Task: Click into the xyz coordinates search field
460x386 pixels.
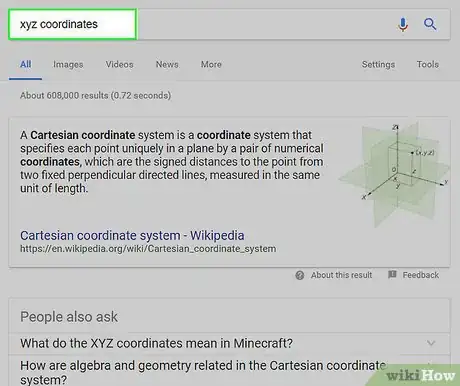Action: pyautogui.click(x=72, y=24)
